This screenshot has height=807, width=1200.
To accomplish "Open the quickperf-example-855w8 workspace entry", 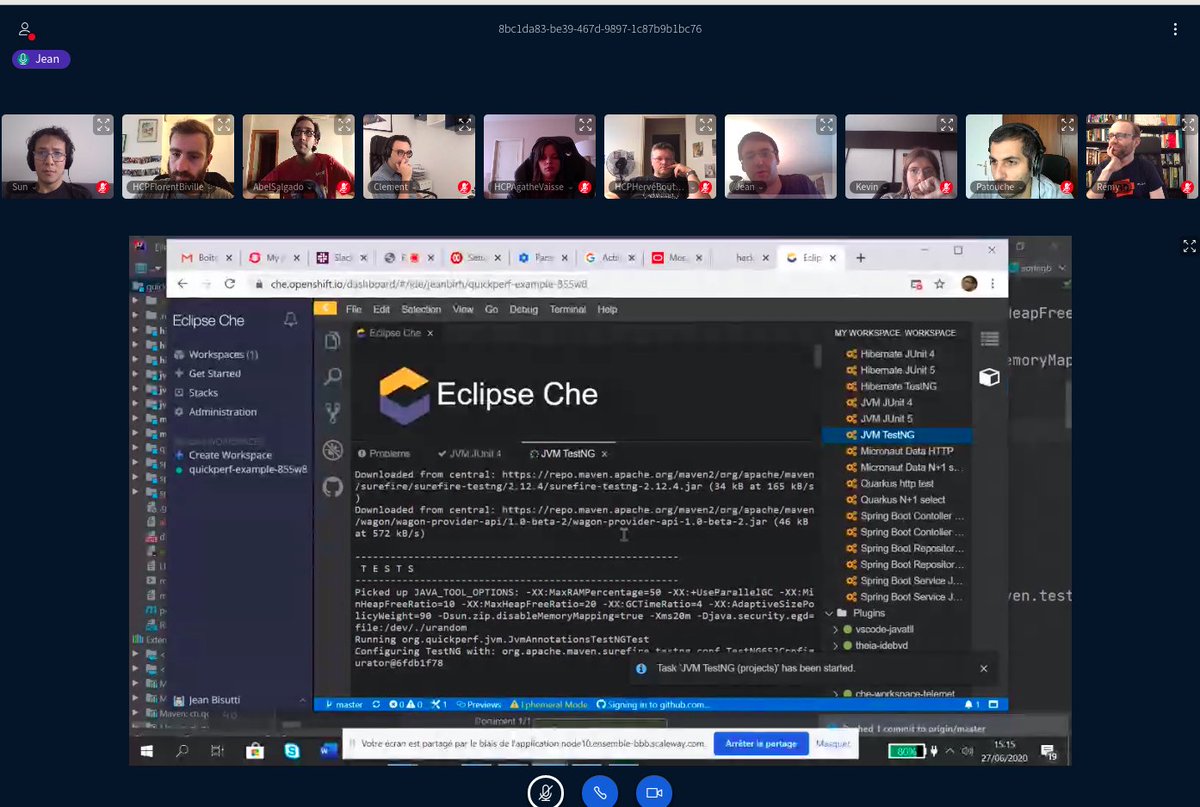I will tap(241, 469).
